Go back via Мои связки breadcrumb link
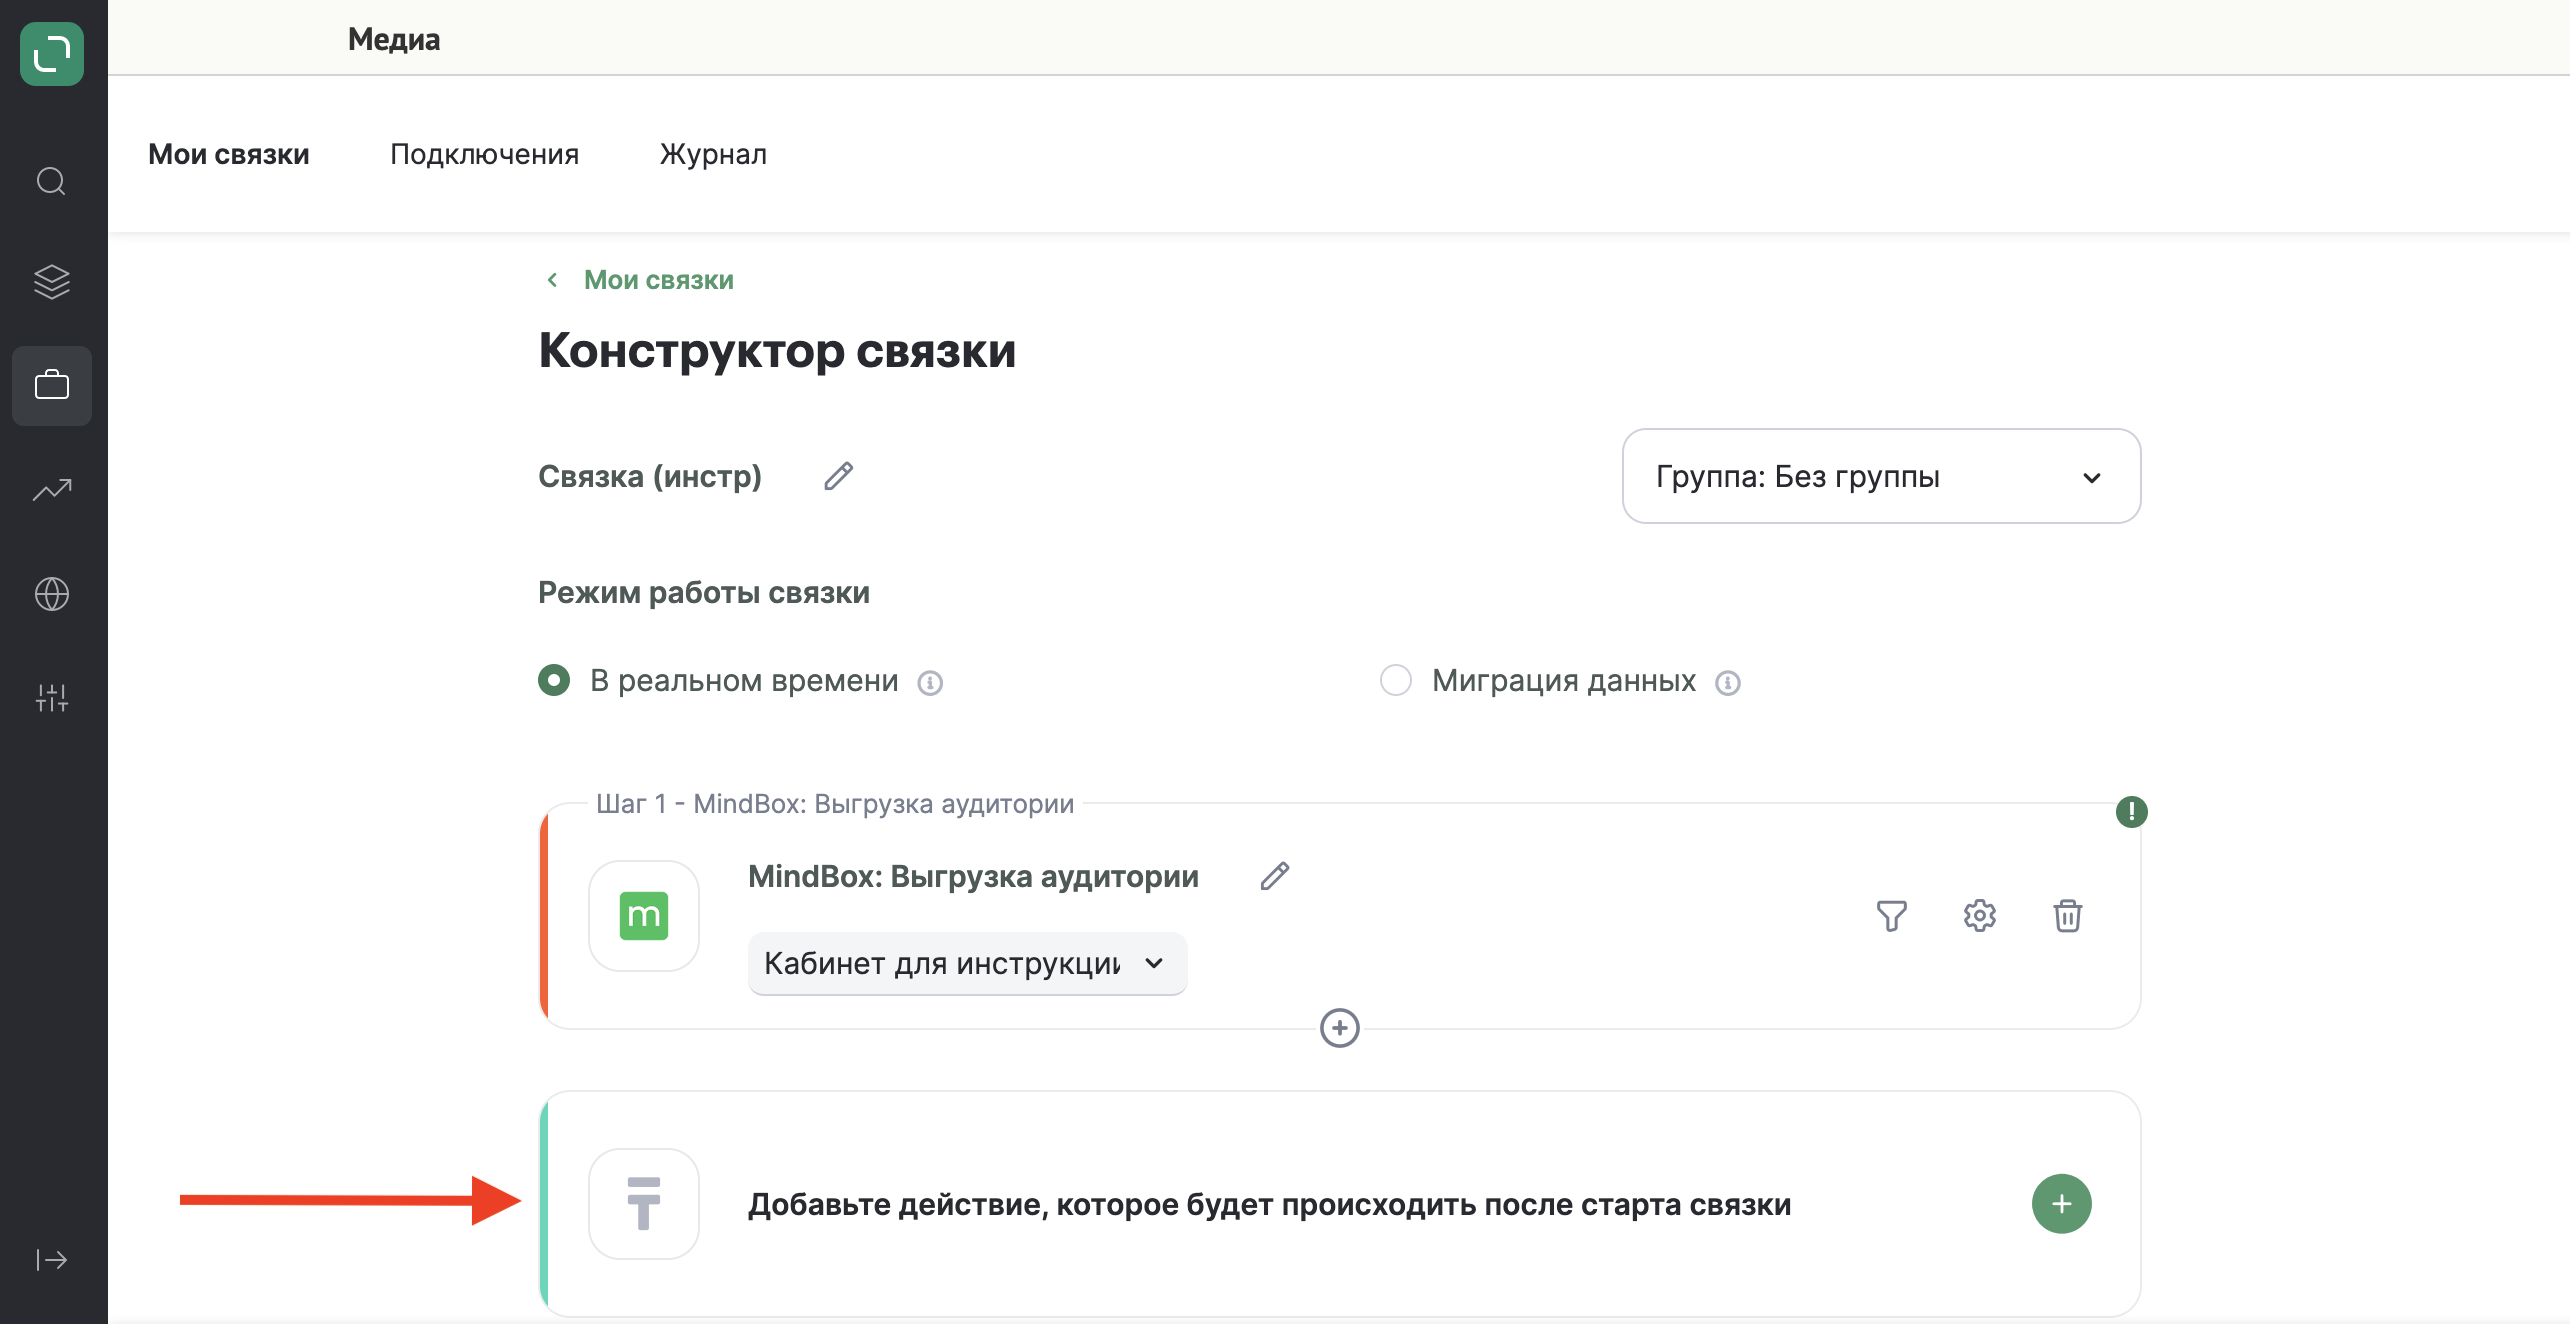The height and width of the screenshot is (1324, 2570). click(658, 280)
